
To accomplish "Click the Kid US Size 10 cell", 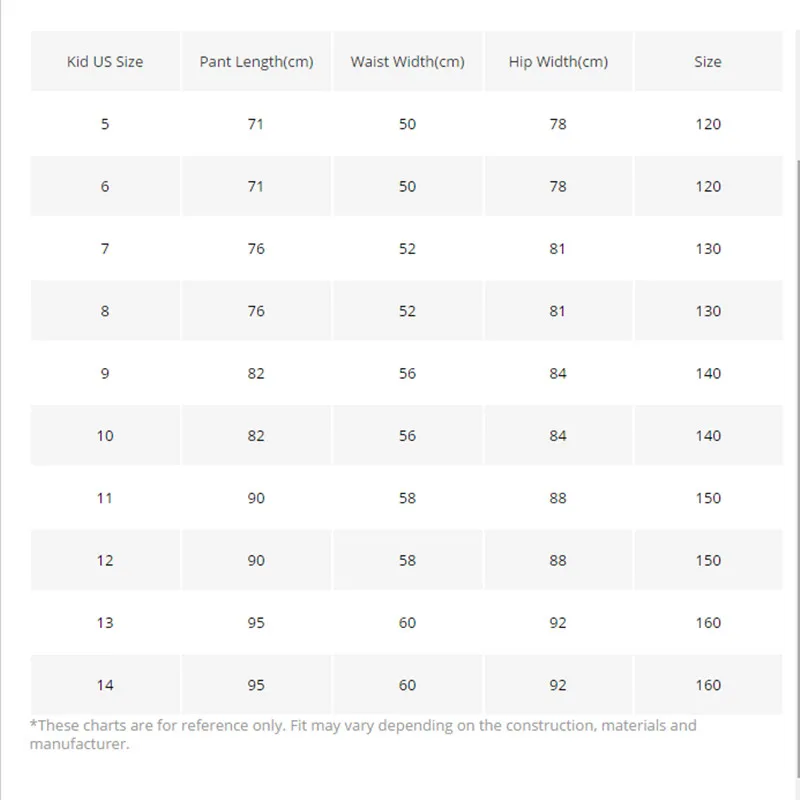I will coord(105,436).
